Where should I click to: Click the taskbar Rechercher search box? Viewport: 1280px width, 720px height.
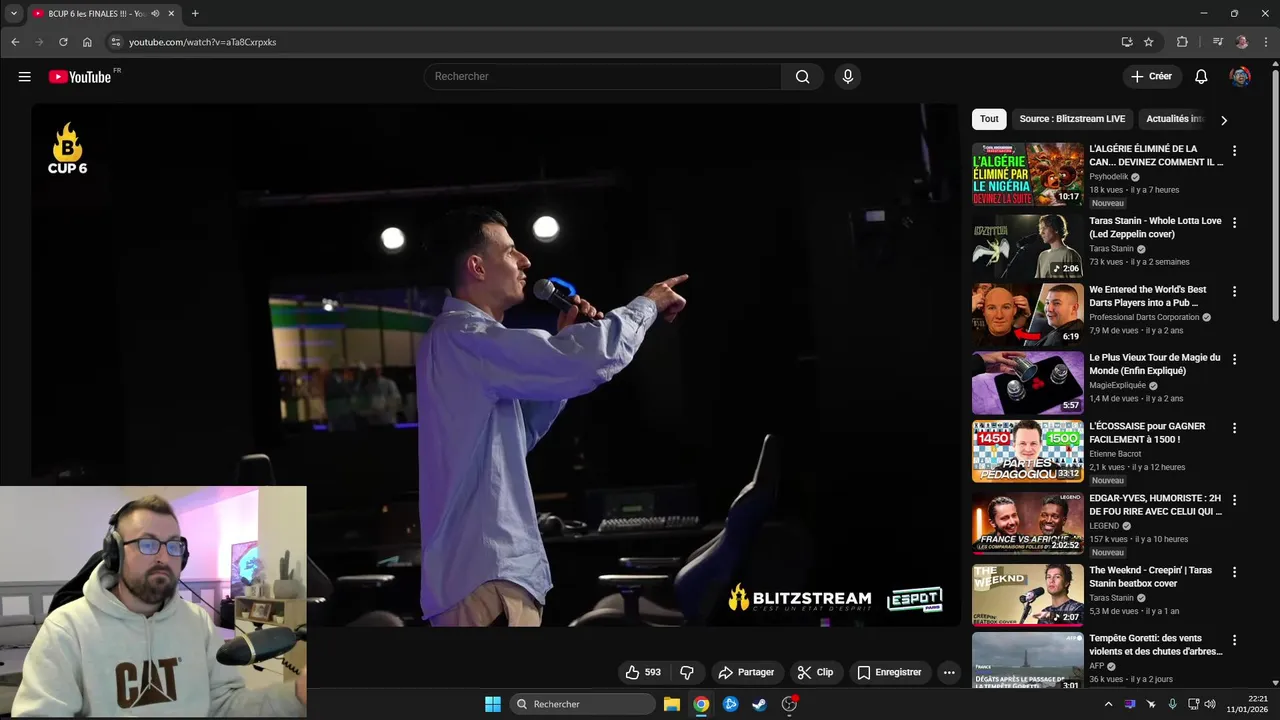tap(583, 704)
